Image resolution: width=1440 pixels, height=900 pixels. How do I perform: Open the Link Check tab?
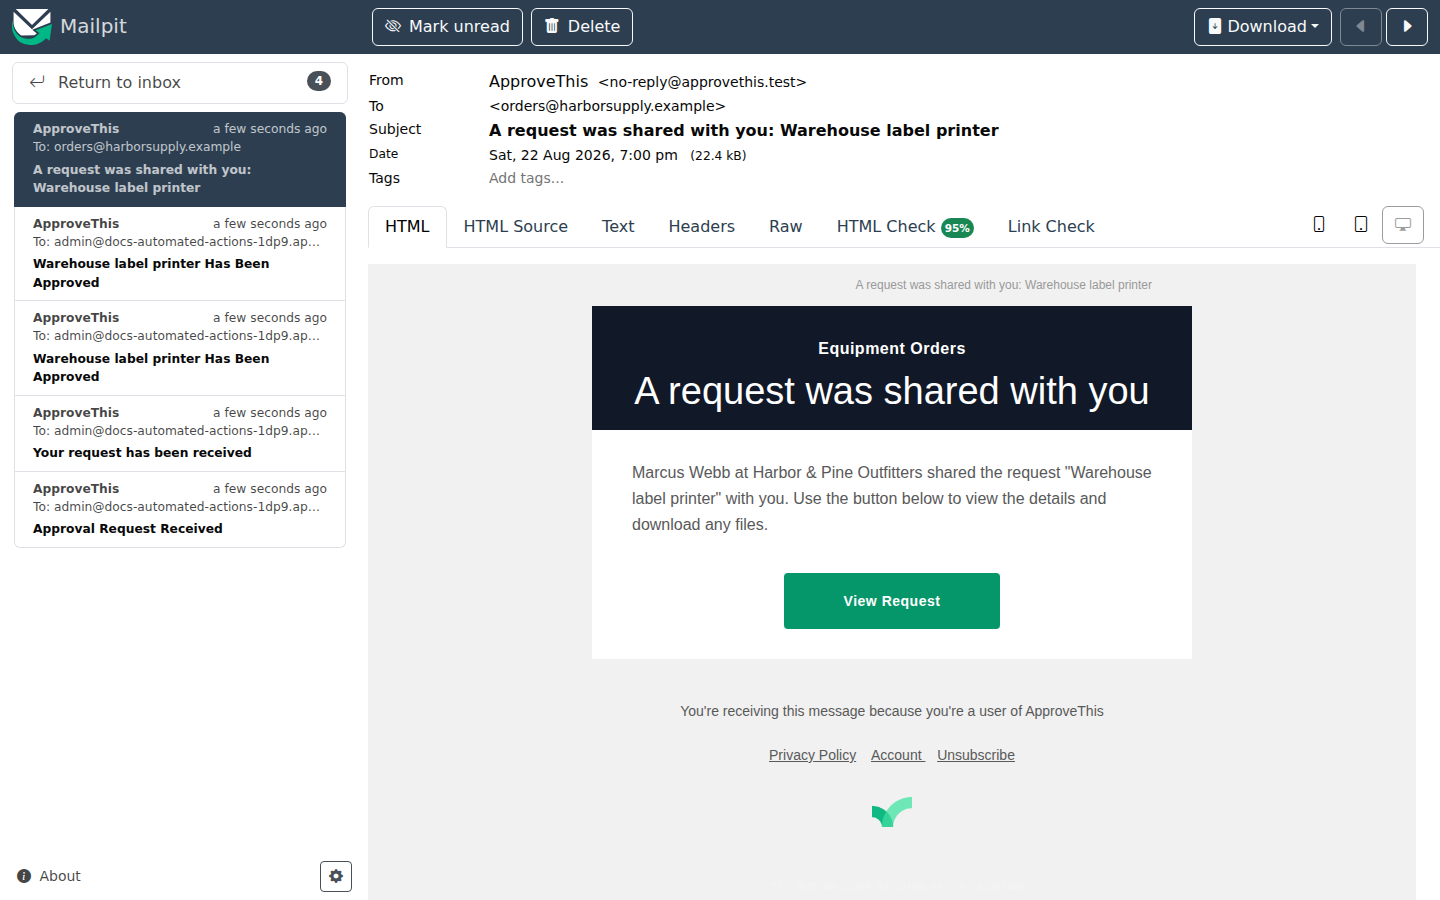(x=1051, y=227)
